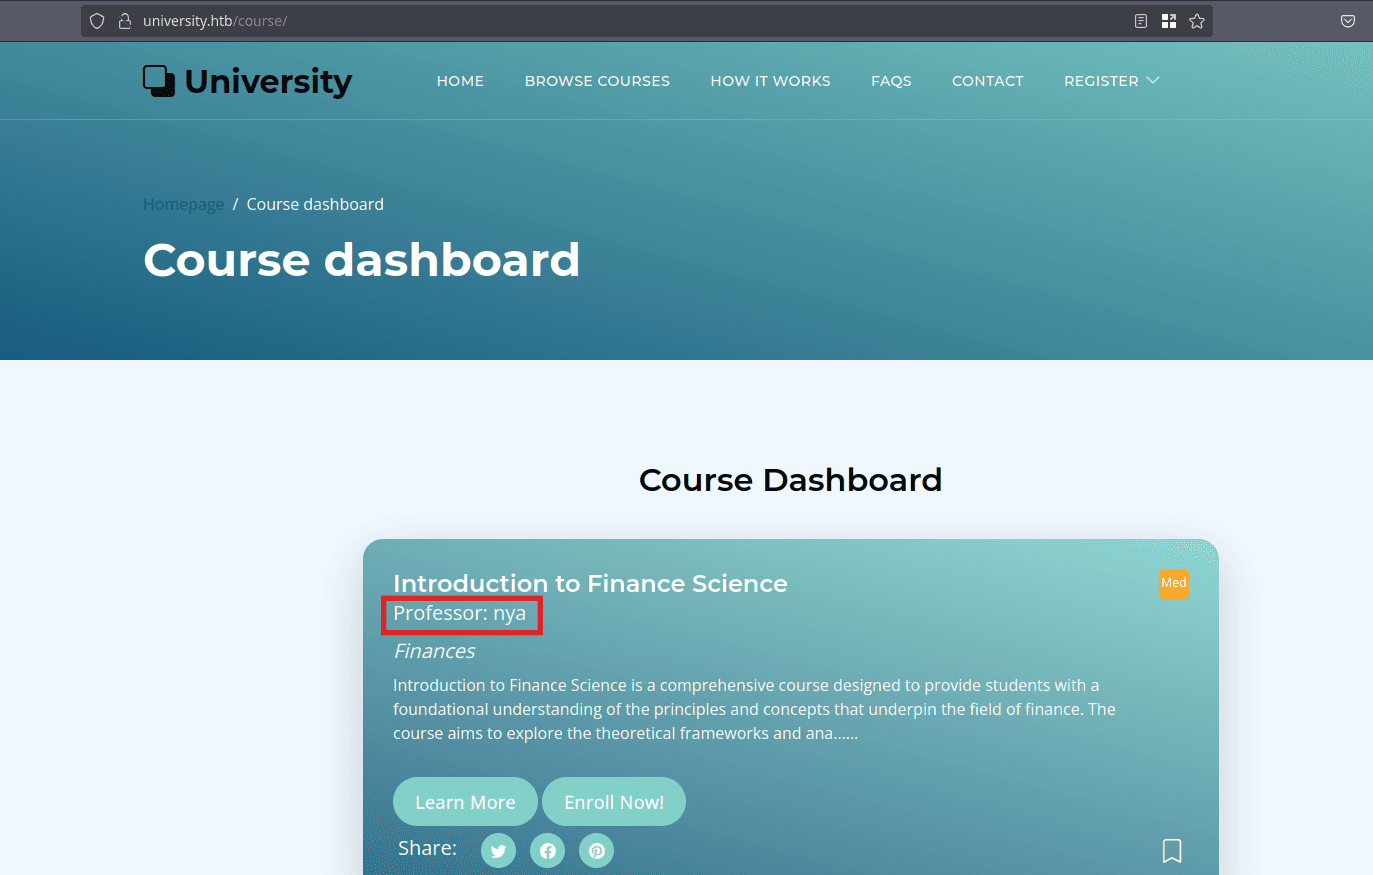The height and width of the screenshot is (875, 1373).
Task: Bookmark this page with star icon
Action: pyautogui.click(x=1197, y=21)
